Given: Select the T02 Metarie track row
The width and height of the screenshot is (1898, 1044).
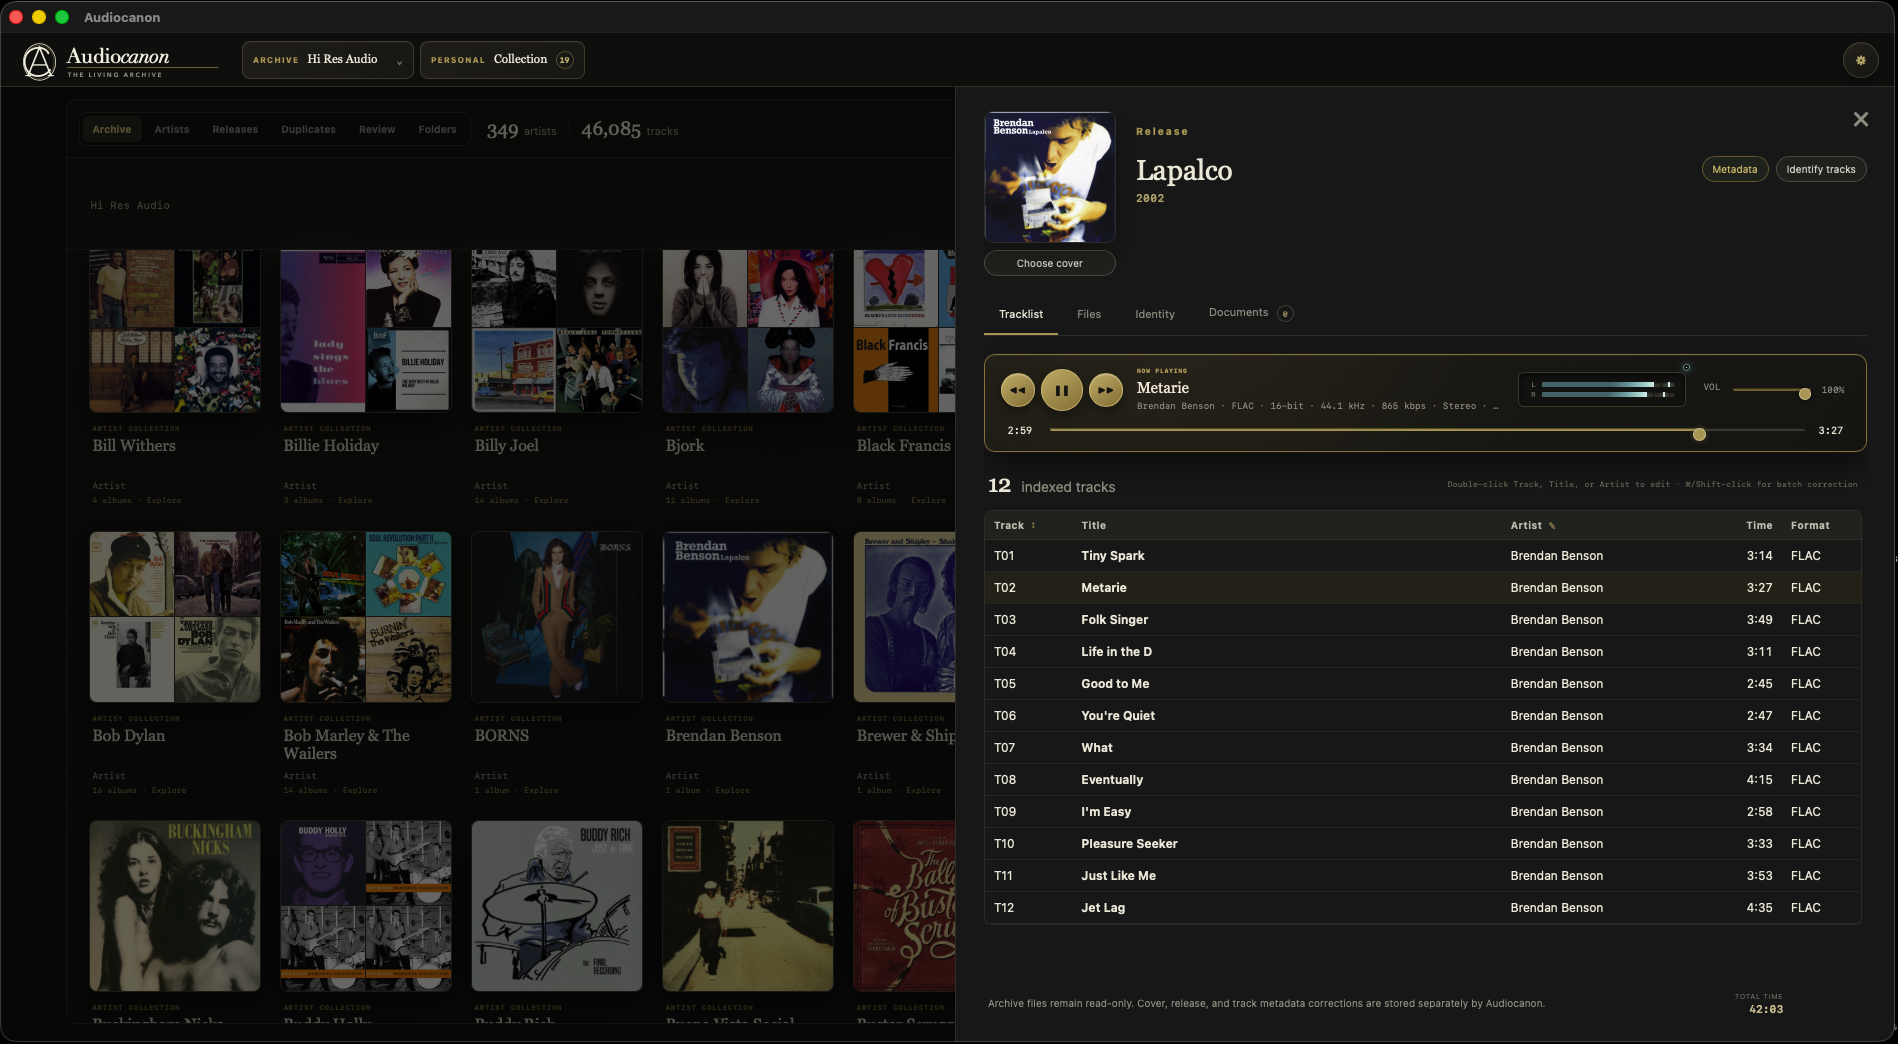Looking at the screenshot, I should (1422, 588).
